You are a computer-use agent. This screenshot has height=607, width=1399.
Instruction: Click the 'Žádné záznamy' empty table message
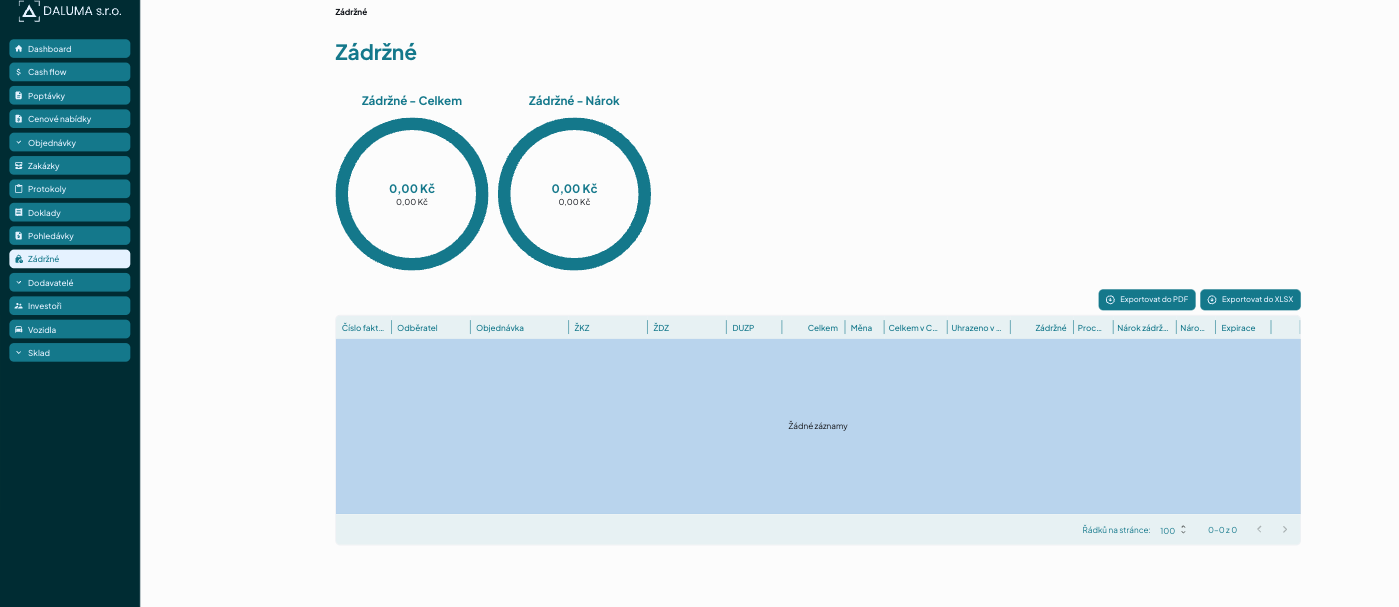point(818,426)
